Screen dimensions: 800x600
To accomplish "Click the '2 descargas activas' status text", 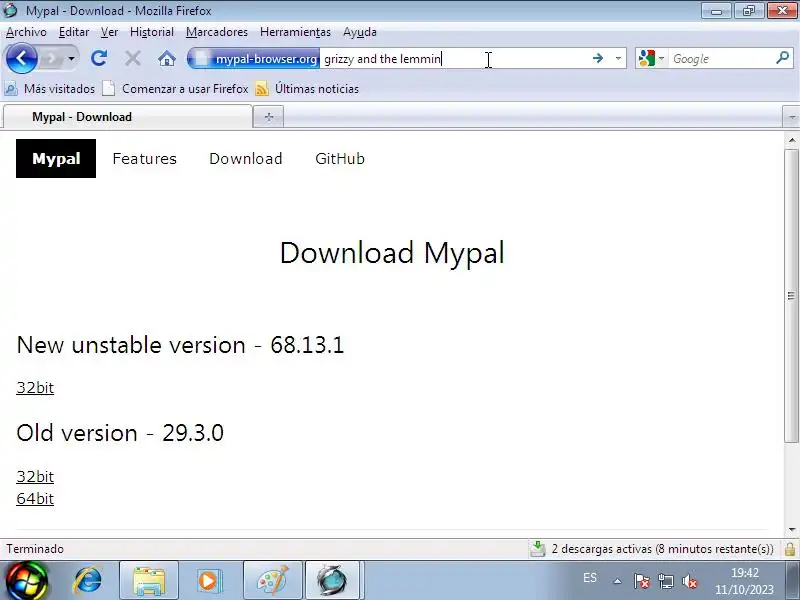I will (x=663, y=549).
